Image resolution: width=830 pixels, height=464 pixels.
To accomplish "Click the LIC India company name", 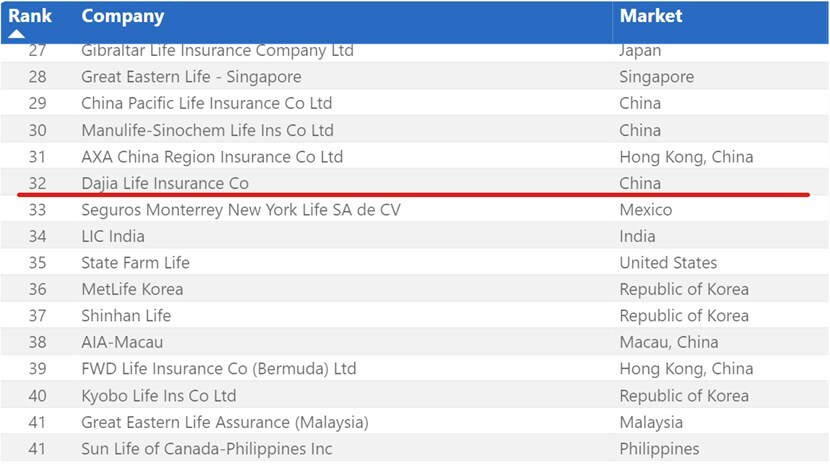I will click(x=113, y=236).
